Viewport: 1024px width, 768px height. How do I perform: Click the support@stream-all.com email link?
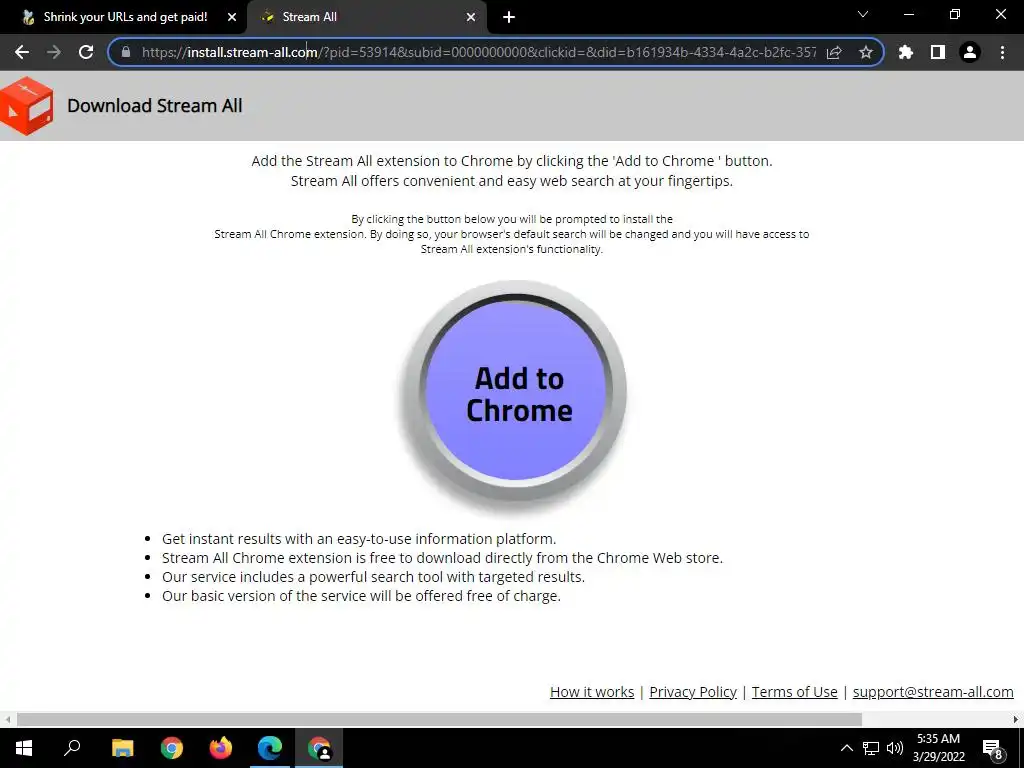(x=933, y=692)
